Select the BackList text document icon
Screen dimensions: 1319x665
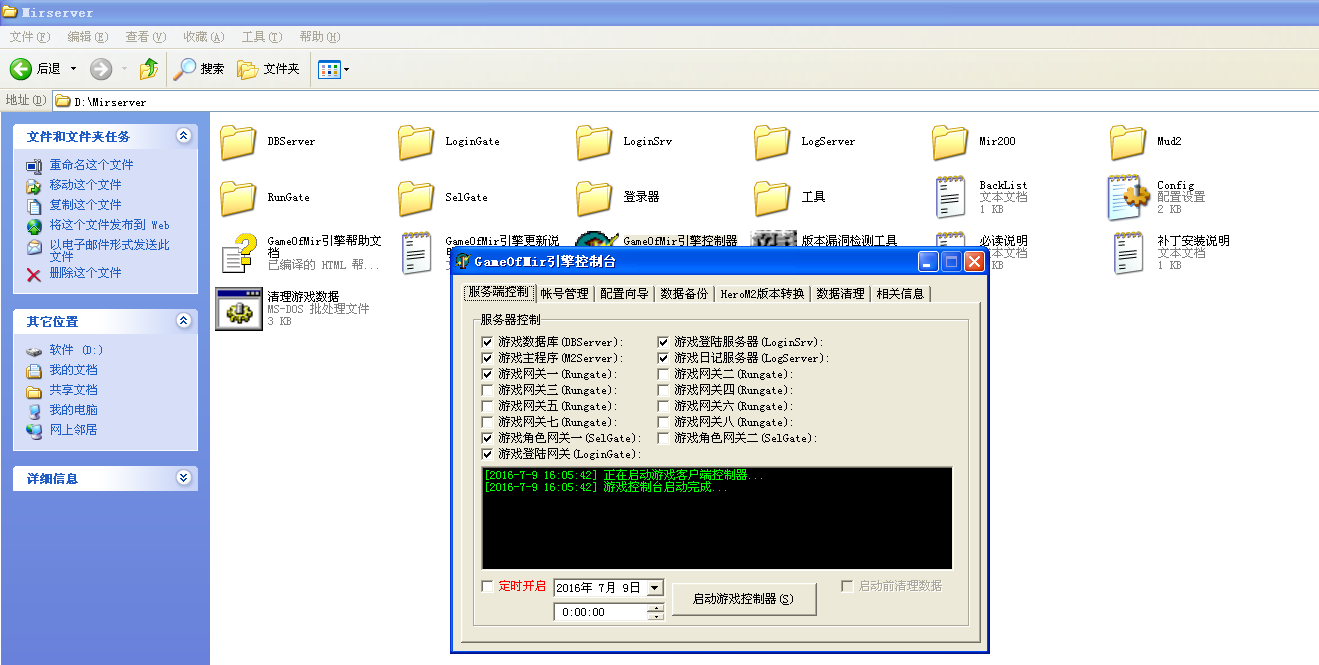click(950, 197)
